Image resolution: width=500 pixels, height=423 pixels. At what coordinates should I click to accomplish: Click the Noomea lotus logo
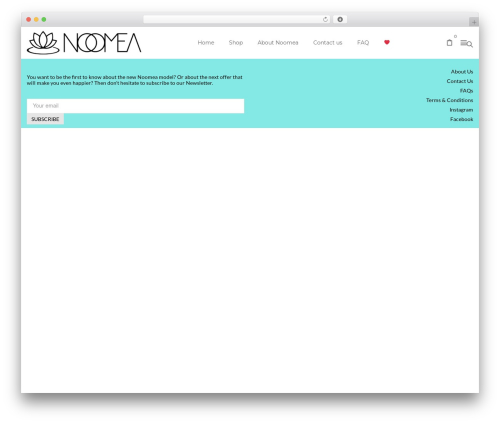[x=84, y=43]
